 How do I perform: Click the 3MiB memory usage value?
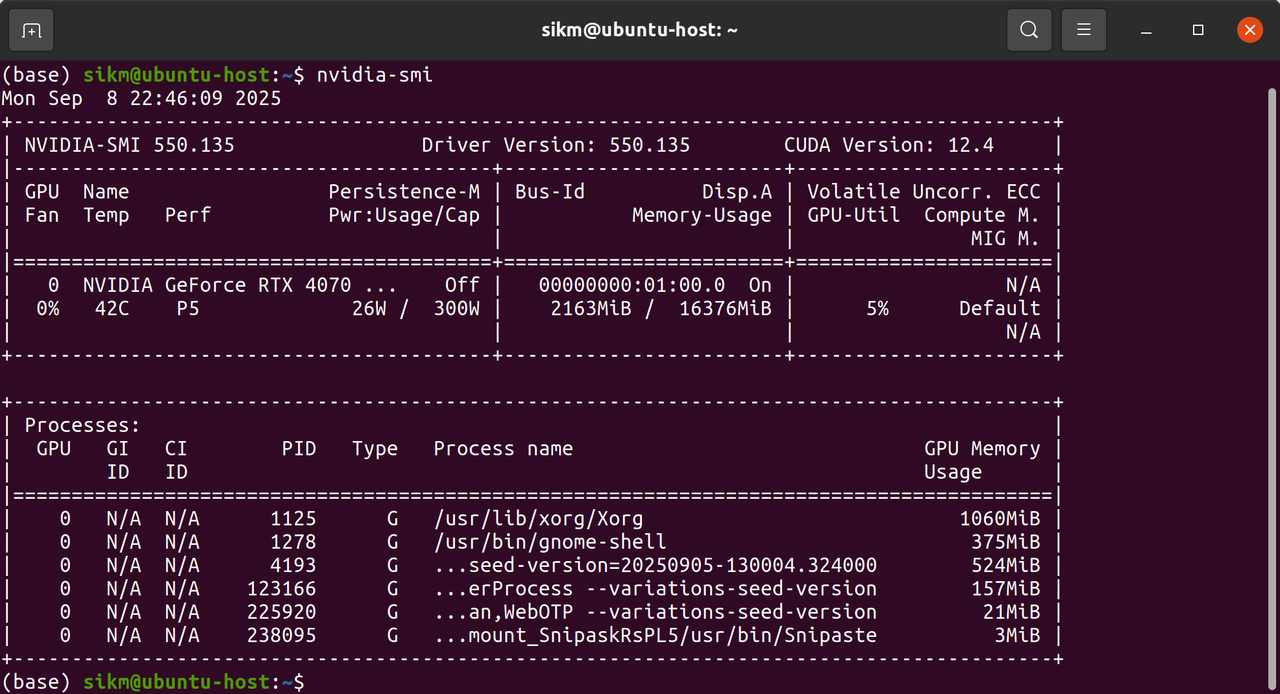(x=1018, y=635)
